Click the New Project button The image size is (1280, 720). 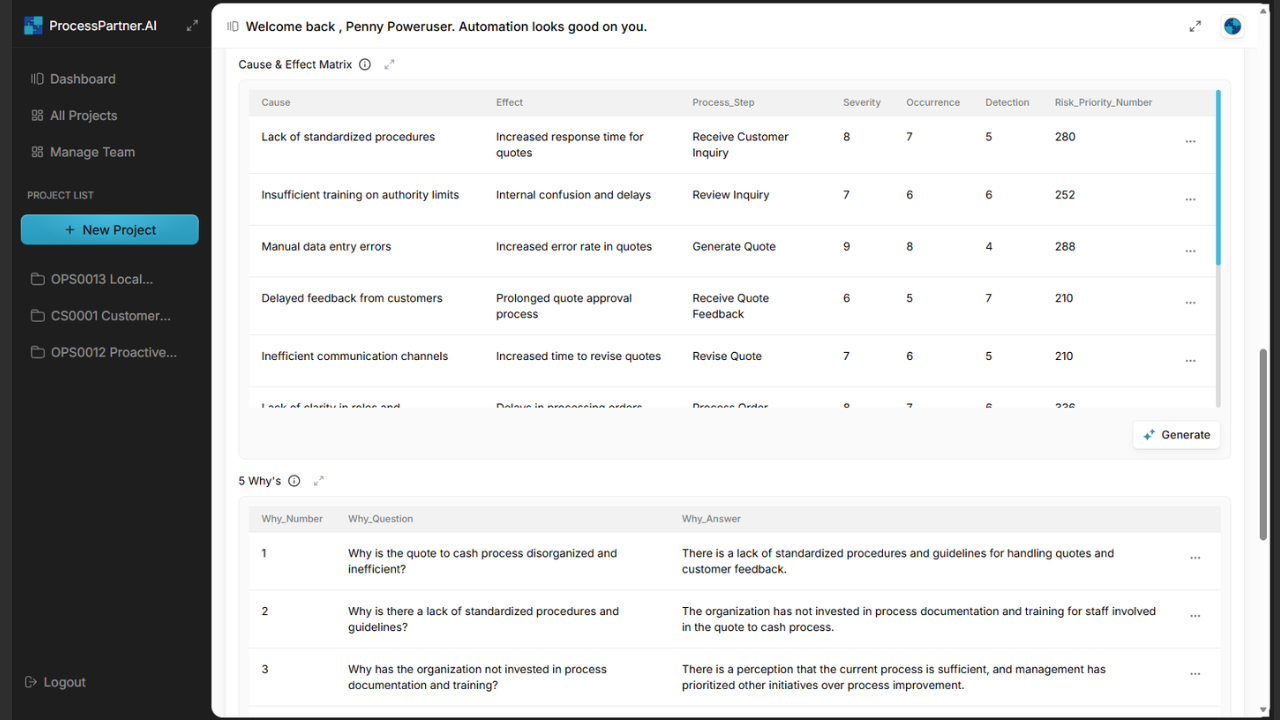pos(110,230)
